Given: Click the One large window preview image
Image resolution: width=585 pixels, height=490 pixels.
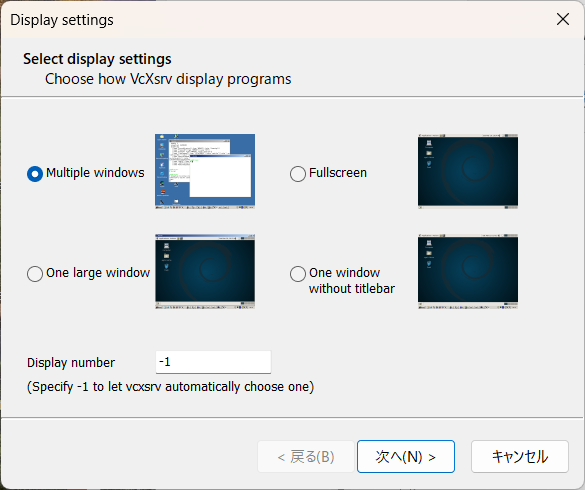Looking at the screenshot, I should coord(205,271).
